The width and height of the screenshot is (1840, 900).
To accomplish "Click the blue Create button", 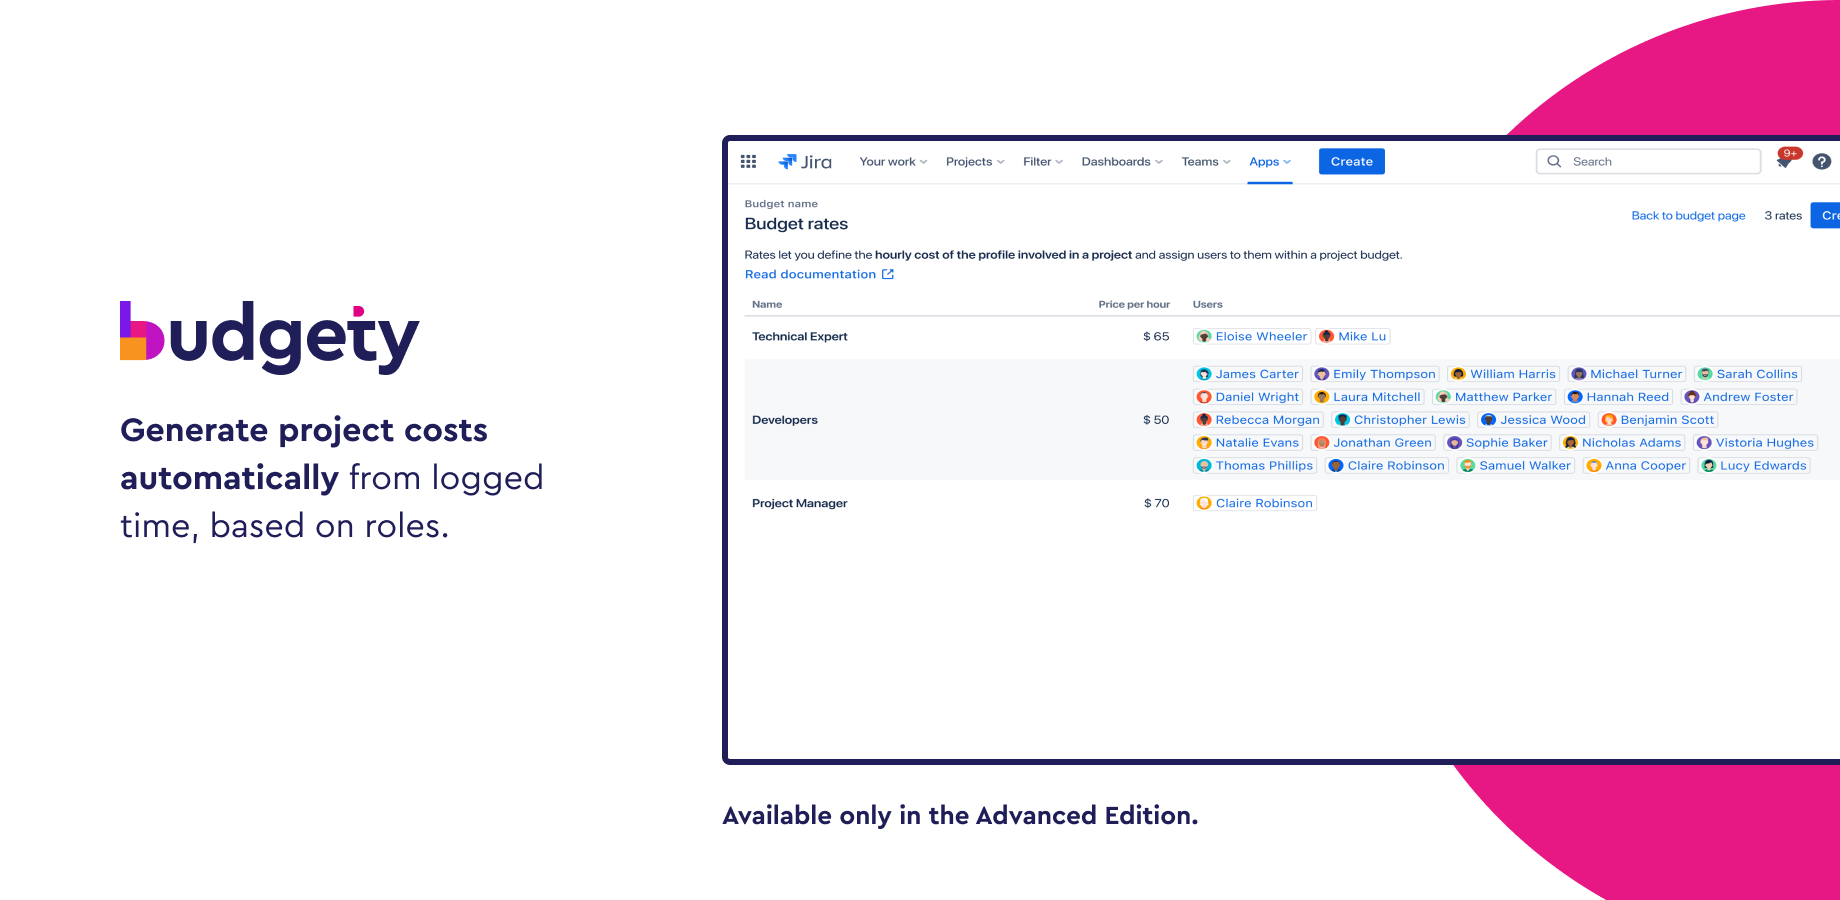I will tap(1352, 161).
